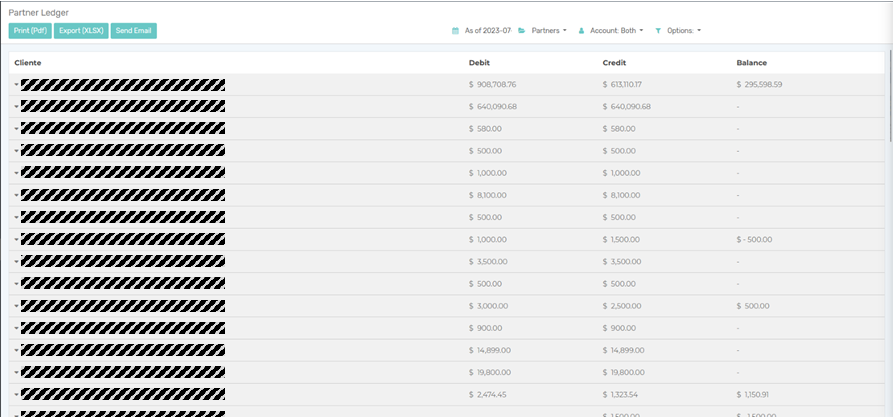This screenshot has width=894, height=417.
Task: Open the Account: Both dropdown
Action: click(616, 31)
